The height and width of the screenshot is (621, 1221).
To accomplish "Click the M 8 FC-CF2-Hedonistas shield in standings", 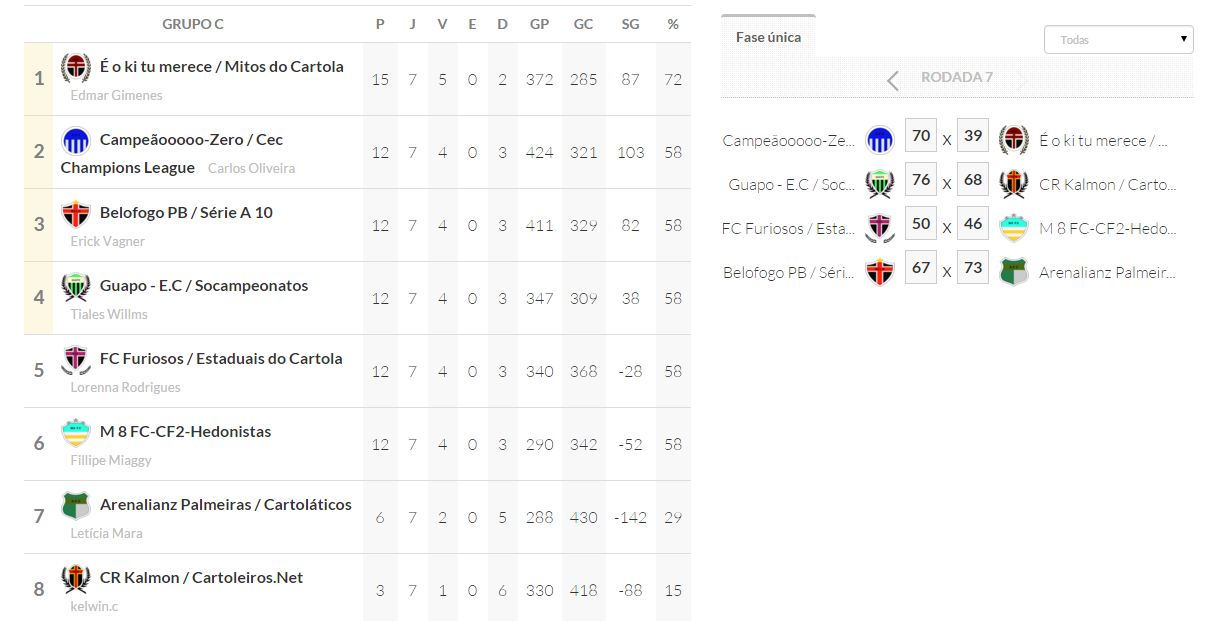I will (76, 433).
